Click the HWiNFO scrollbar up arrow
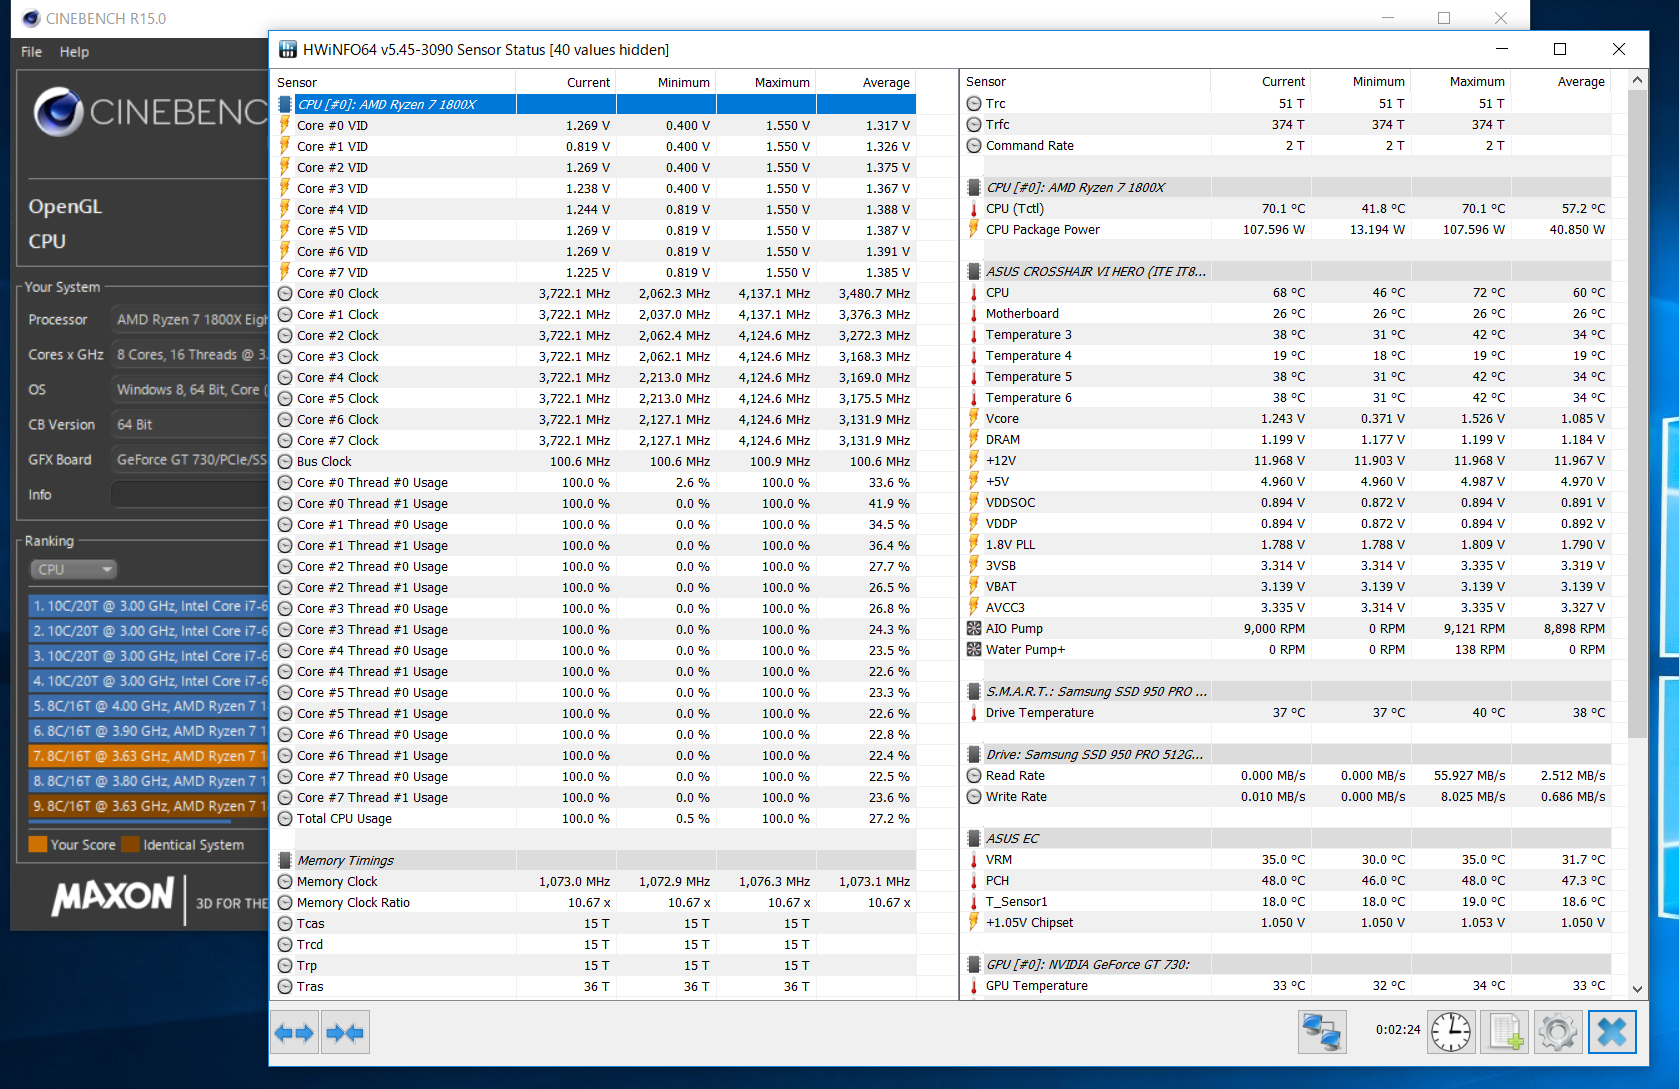 pyautogui.click(x=1637, y=80)
